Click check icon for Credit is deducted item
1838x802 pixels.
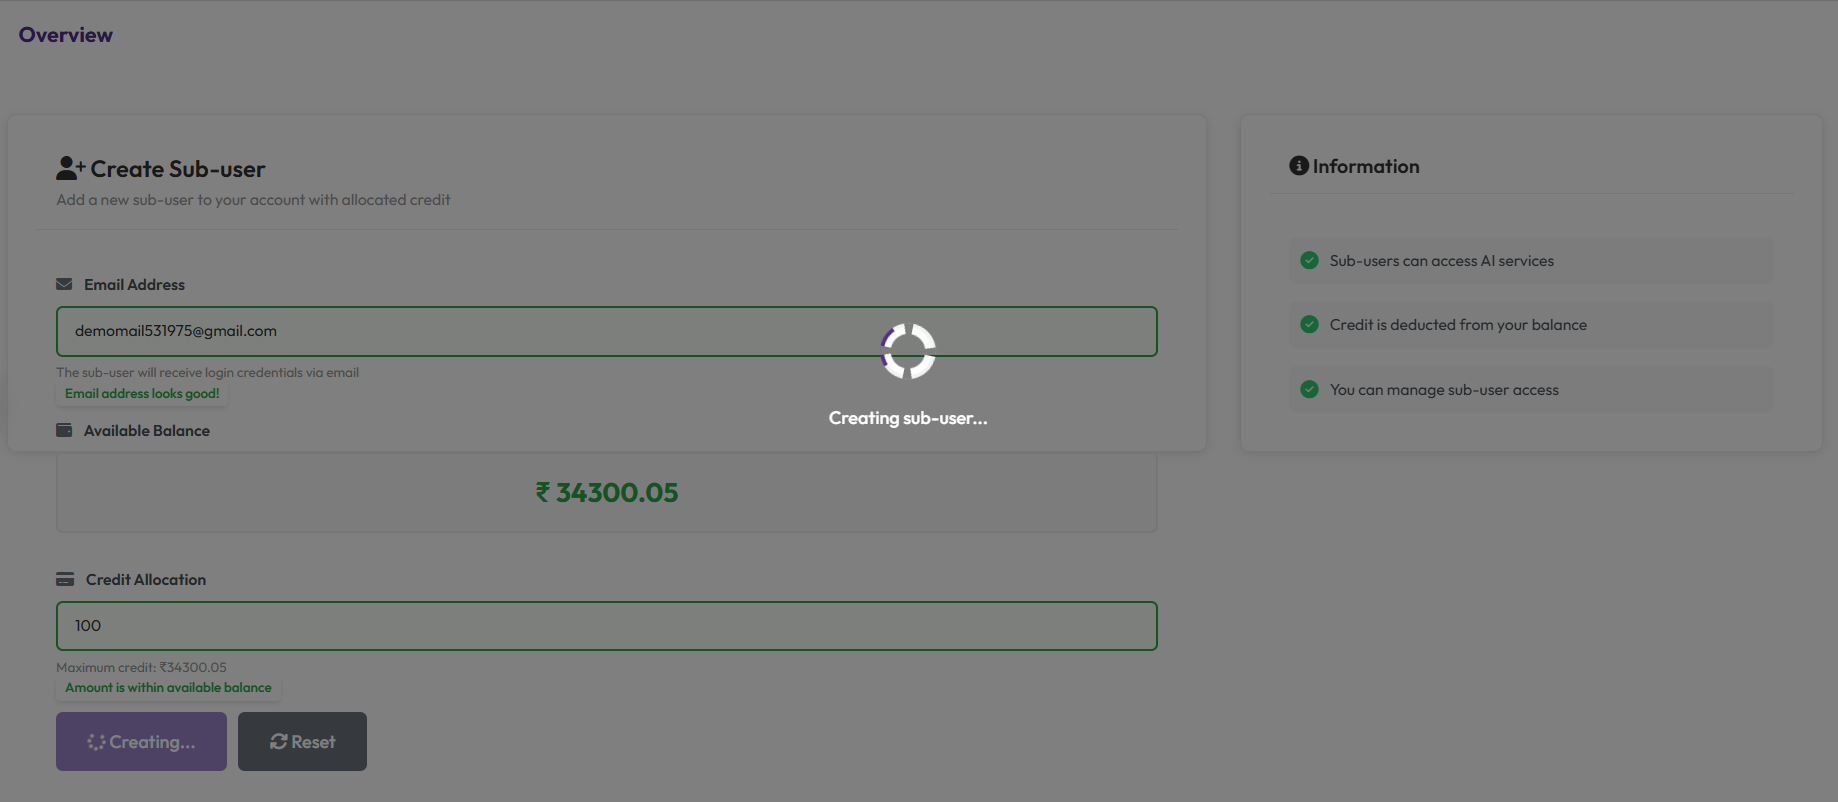pyautogui.click(x=1309, y=325)
